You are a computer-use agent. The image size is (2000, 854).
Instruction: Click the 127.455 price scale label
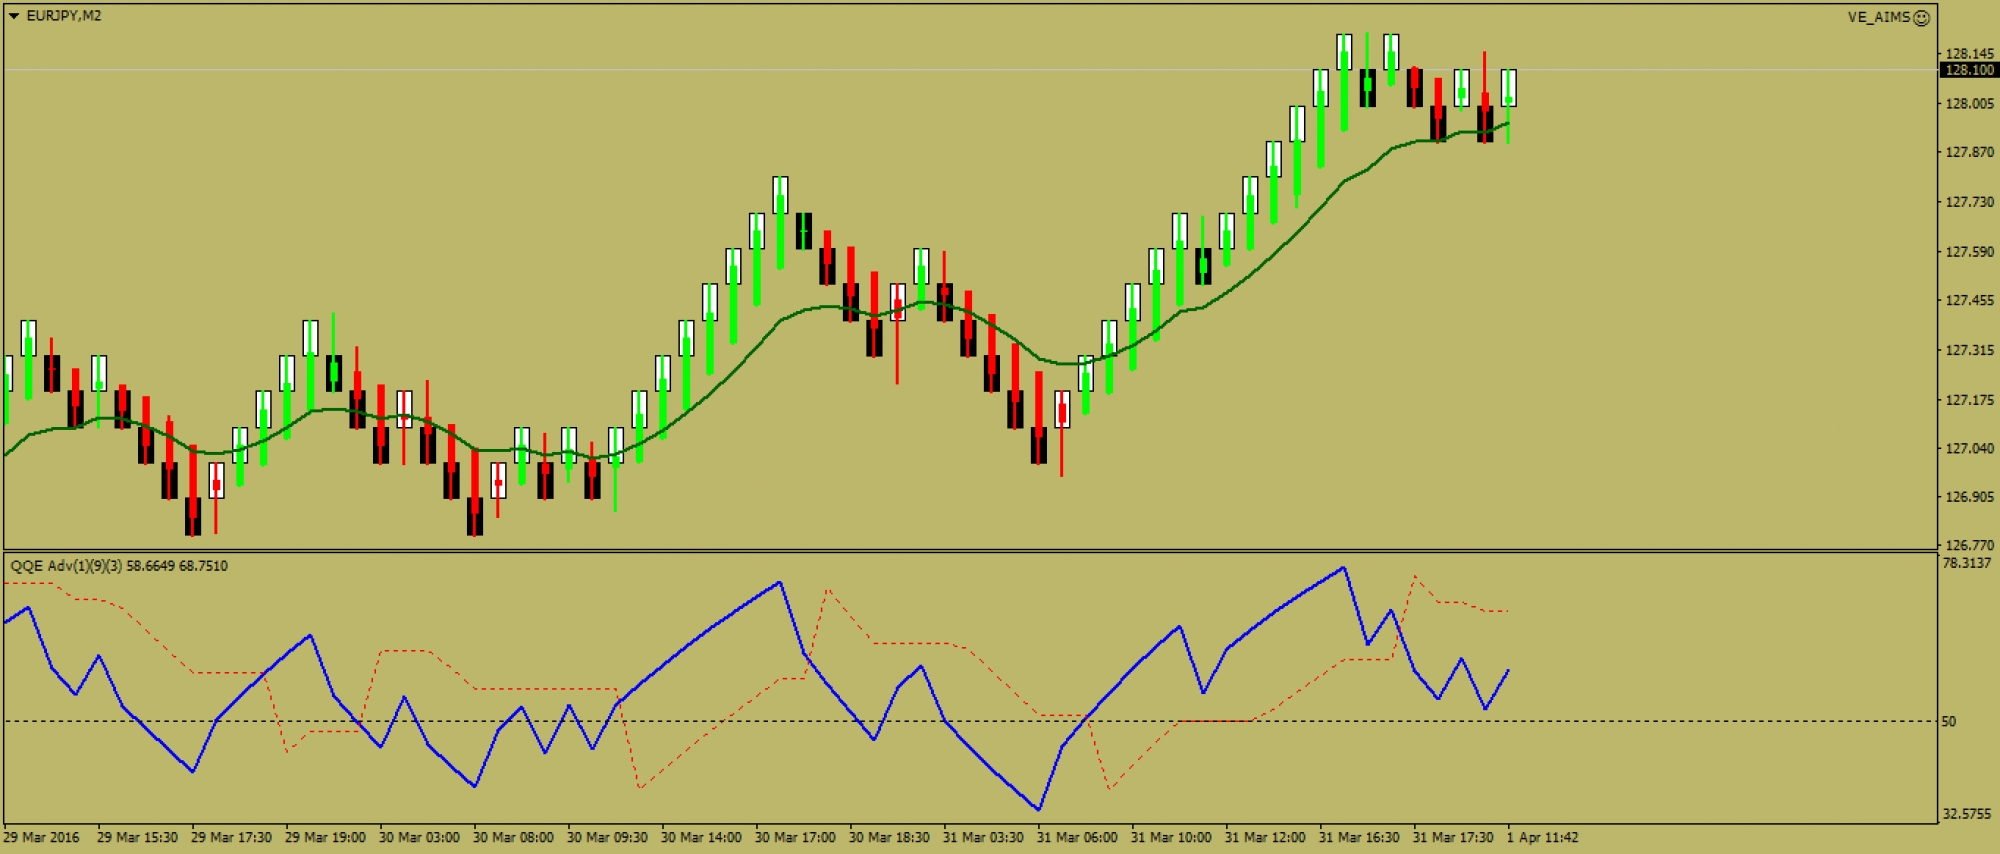[x=1969, y=300]
